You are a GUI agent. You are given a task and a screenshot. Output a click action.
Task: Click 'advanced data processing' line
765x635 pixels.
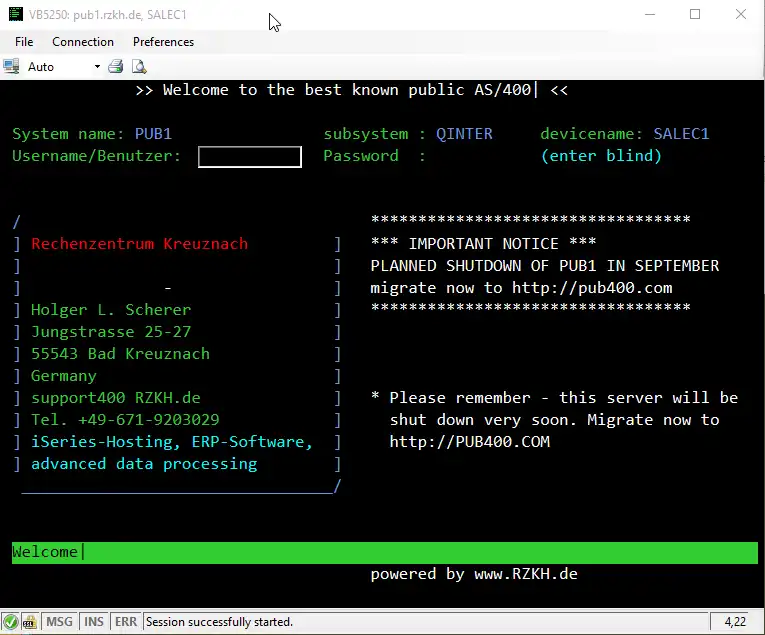[144, 464]
